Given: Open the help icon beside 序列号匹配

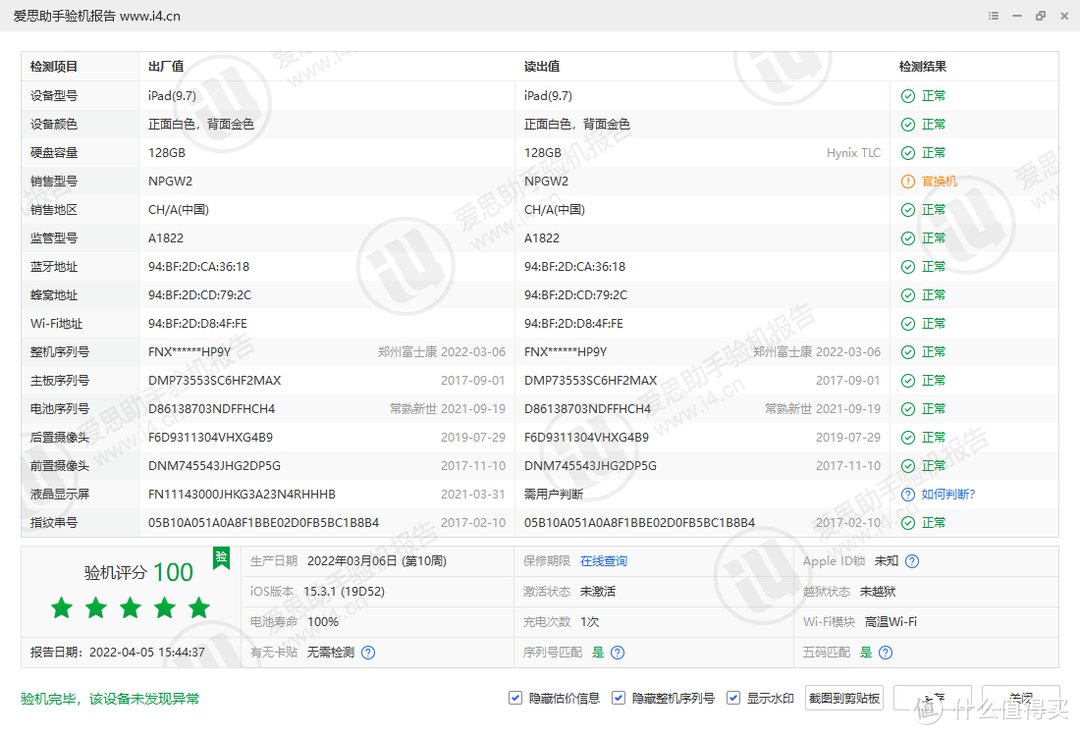Looking at the screenshot, I should point(617,650).
